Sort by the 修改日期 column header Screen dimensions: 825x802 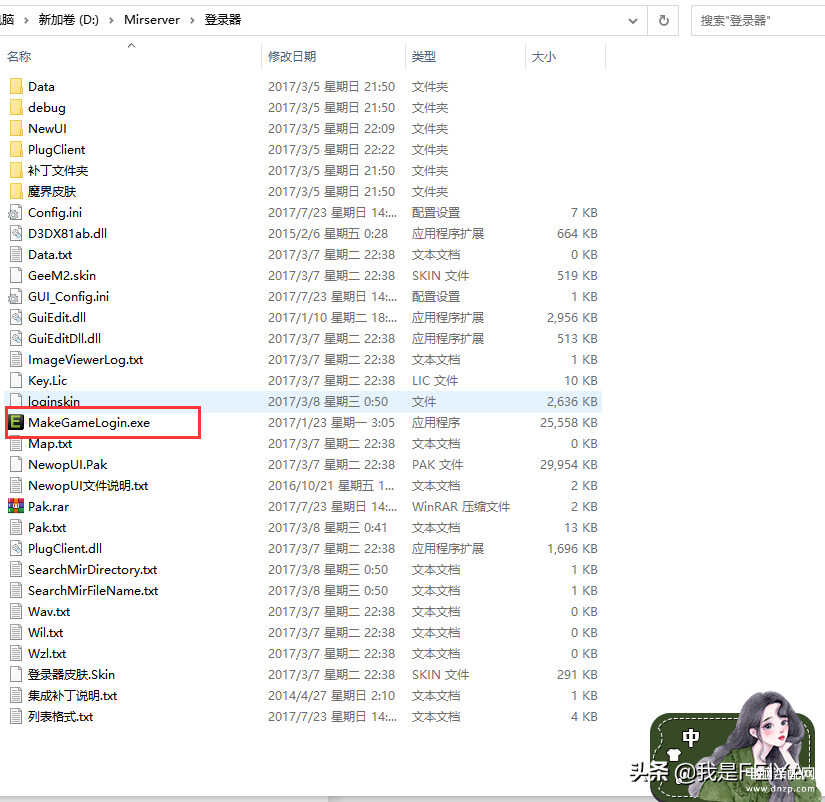pyautogui.click(x=292, y=56)
